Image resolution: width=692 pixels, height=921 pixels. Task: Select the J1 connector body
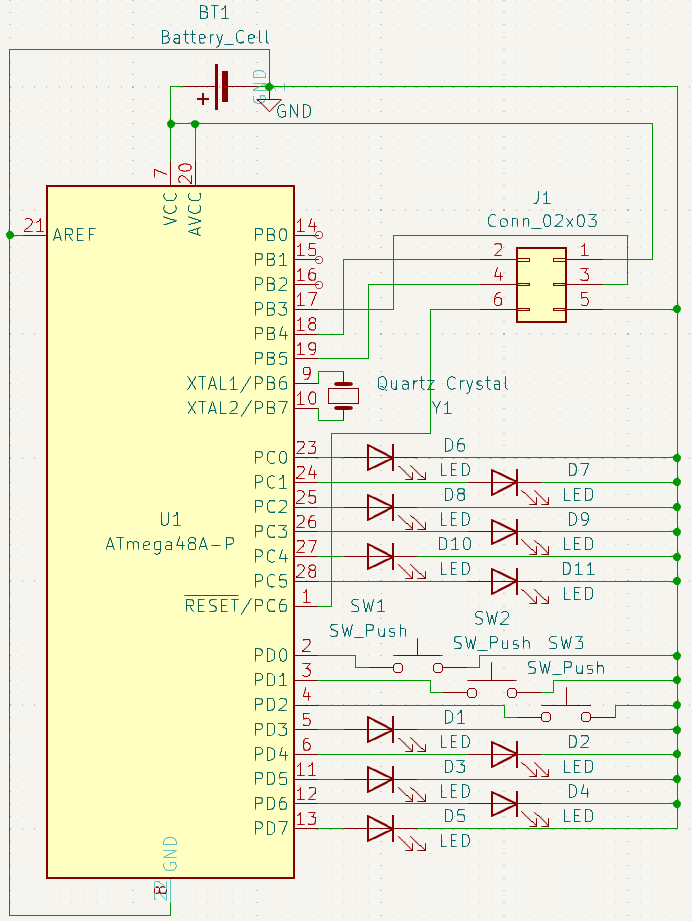[x=541, y=285]
